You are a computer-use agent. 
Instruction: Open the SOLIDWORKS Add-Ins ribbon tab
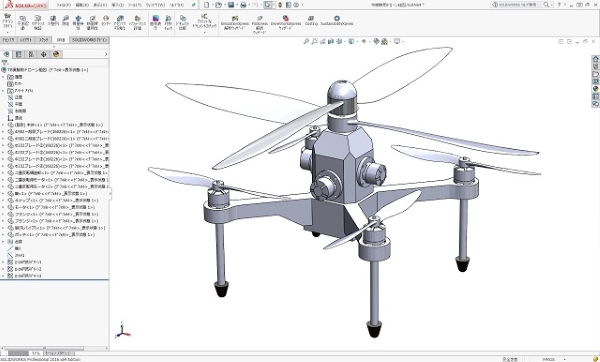90,40
